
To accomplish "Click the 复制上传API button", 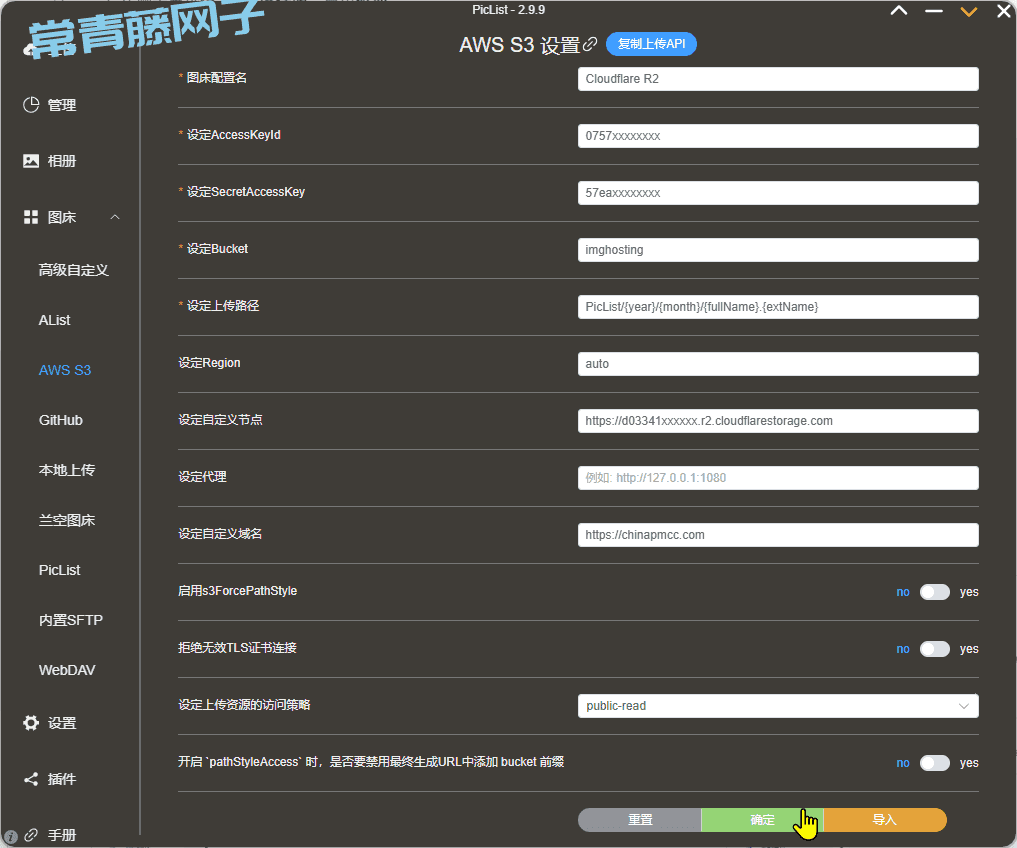I will tap(651, 44).
